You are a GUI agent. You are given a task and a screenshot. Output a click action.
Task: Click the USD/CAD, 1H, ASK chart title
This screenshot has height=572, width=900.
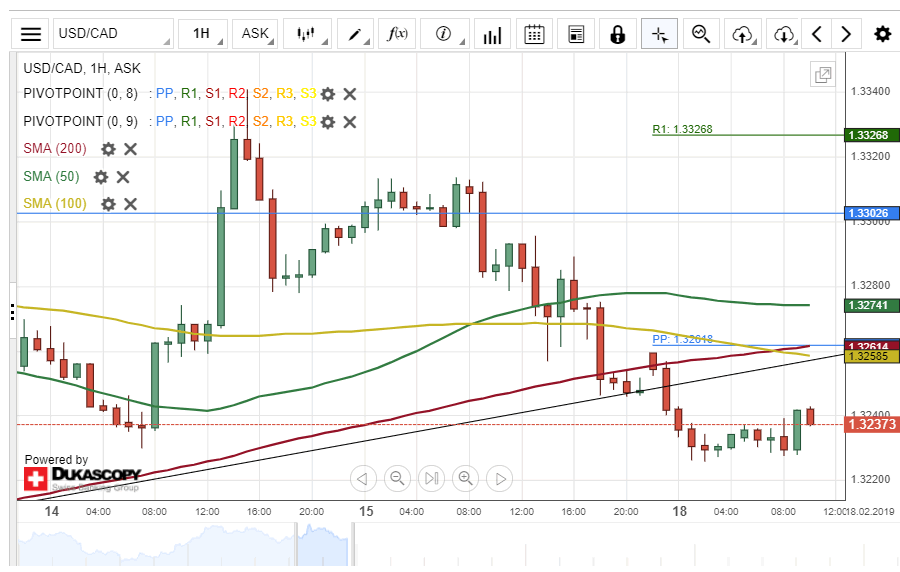click(x=82, y=68)
